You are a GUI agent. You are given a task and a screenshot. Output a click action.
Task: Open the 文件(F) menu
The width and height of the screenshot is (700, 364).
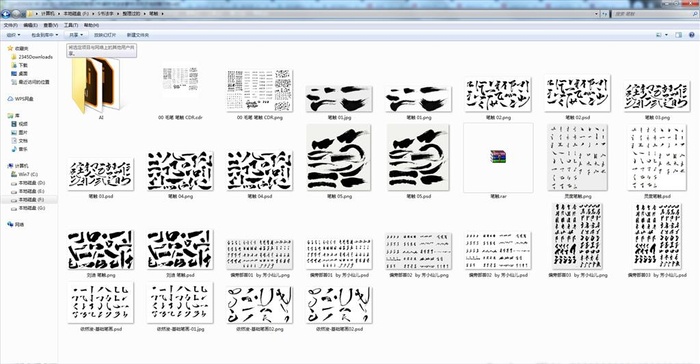tap(10, 25)
